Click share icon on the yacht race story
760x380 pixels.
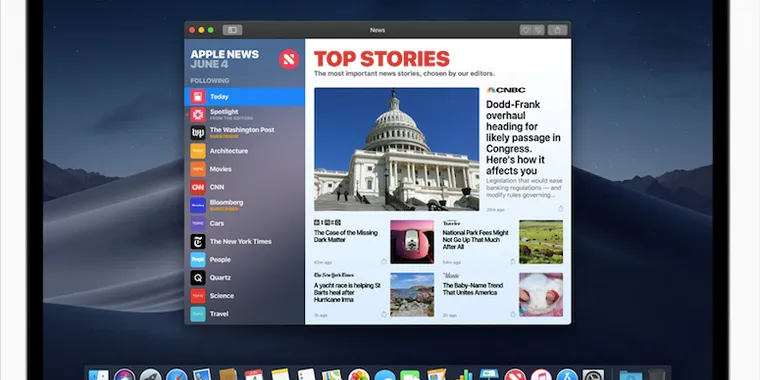pos(384,315)
